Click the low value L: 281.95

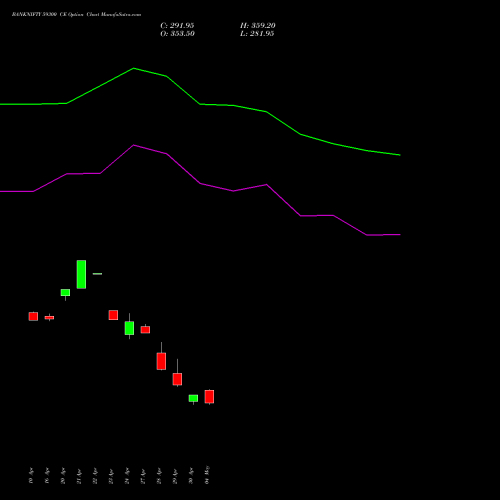click(x=257, y=34)
